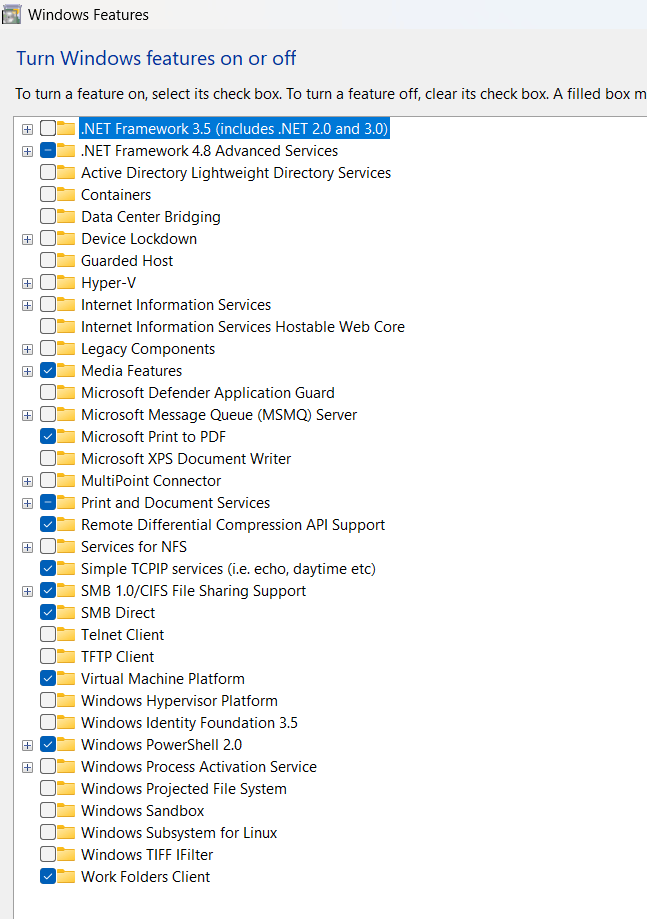Screen dimensions: 647x919
Task: Click the folder icon beside Containers
Action: [66, 195]
